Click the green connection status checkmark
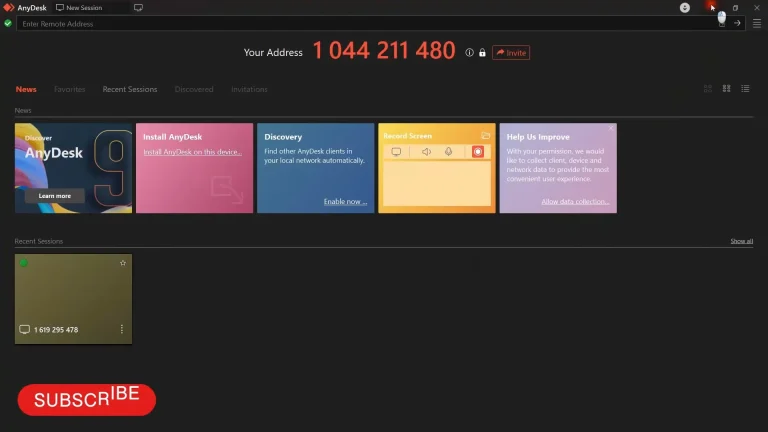This screenshot has width=768, height=432. click(x=8, y=23)
